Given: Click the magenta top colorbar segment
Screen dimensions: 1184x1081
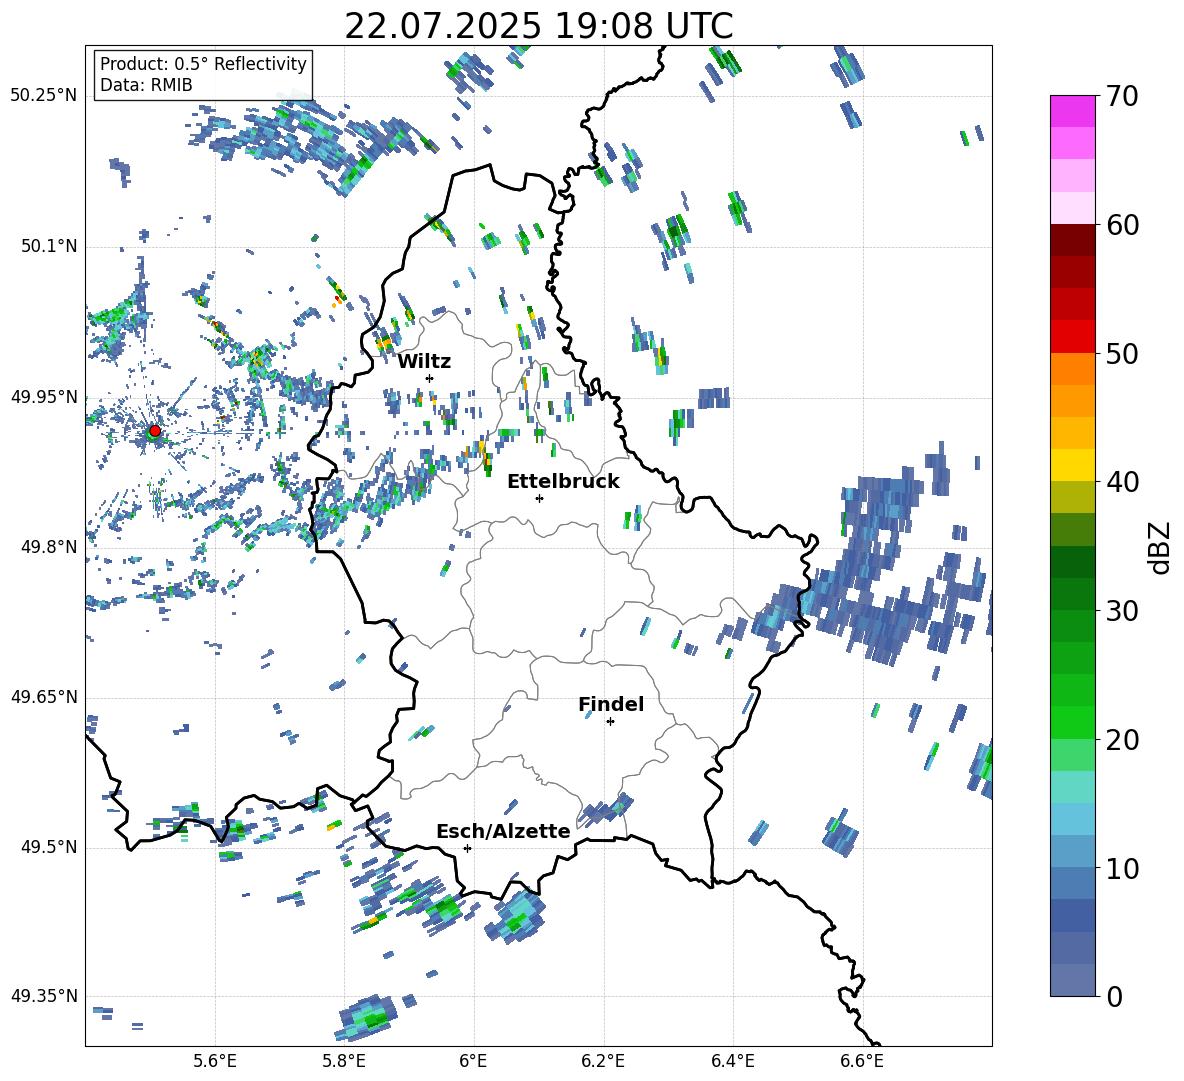Looking at the screenshot, I should point(1072,111).
